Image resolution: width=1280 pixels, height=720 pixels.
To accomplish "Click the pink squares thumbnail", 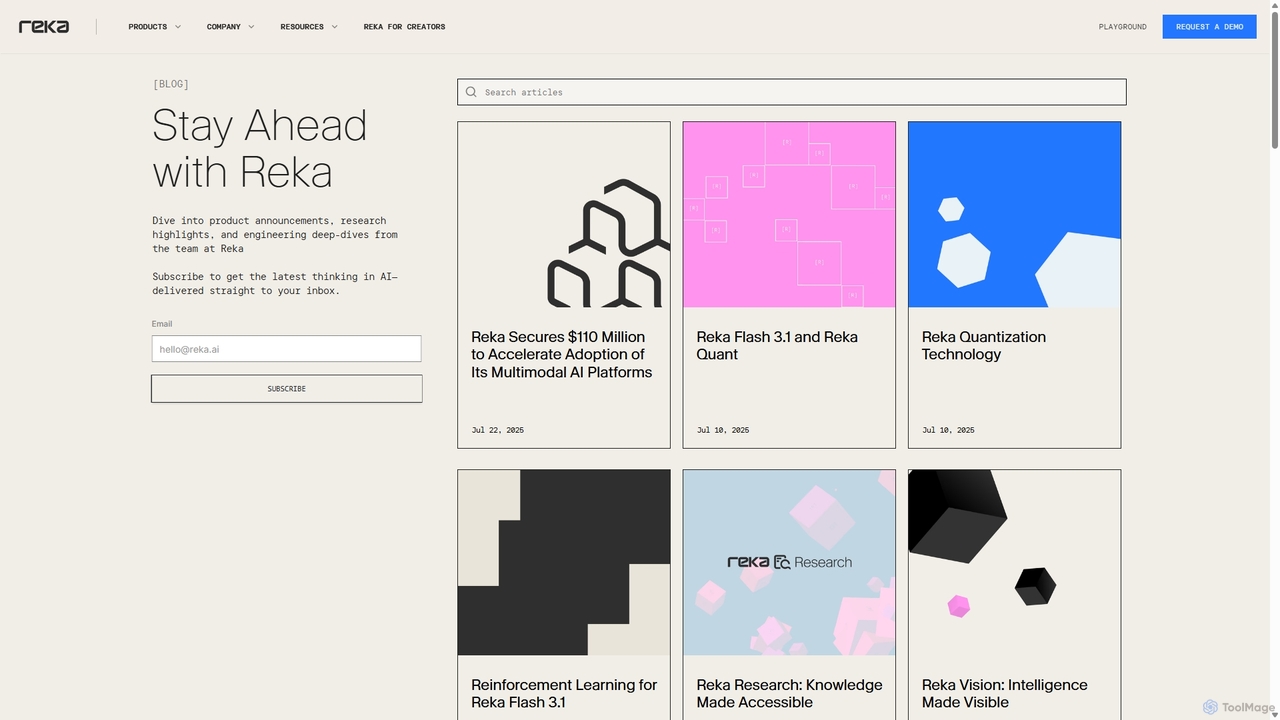I will click(x=789, y=215).
